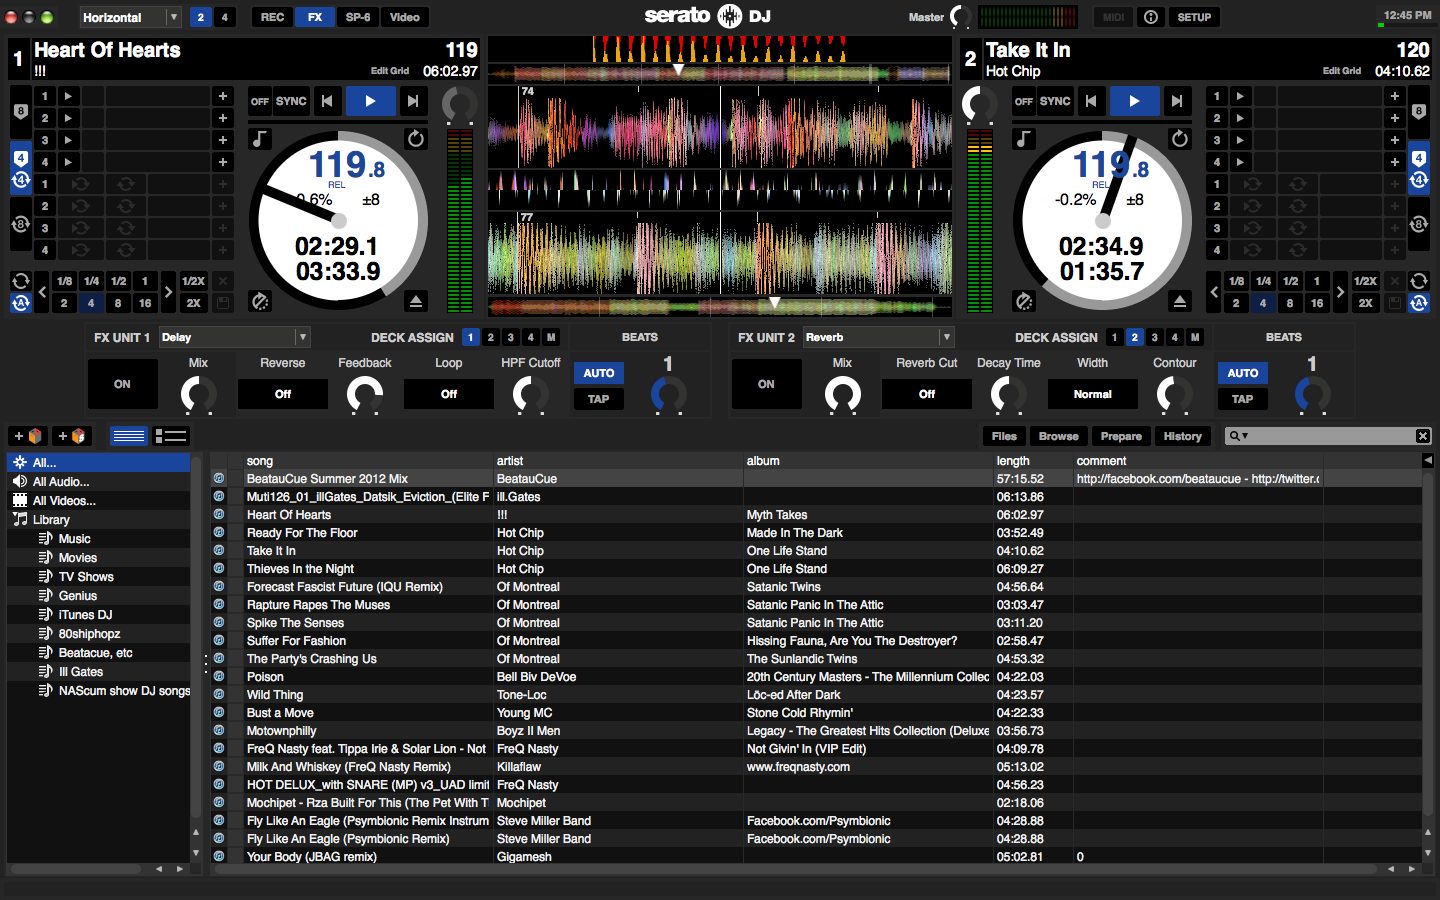Enable AUTO beats in FX Unit 1
Screen dimensions: 1440x900
pyautogui.click(x=599, y=373)
